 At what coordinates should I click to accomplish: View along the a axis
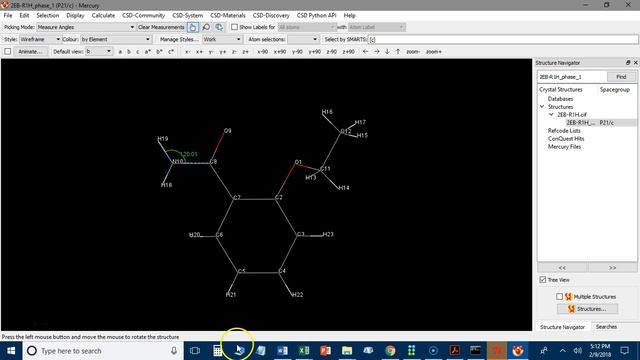[120, 52]
